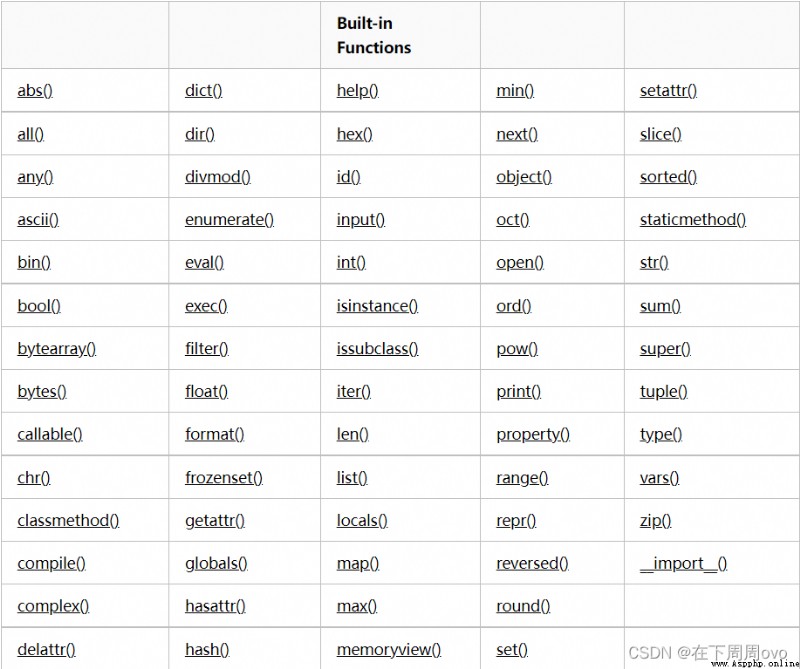Open the isinstance() documentation link
Image resolution: width=800 pixels, height=669 pixels.
[x=377, y=306]
